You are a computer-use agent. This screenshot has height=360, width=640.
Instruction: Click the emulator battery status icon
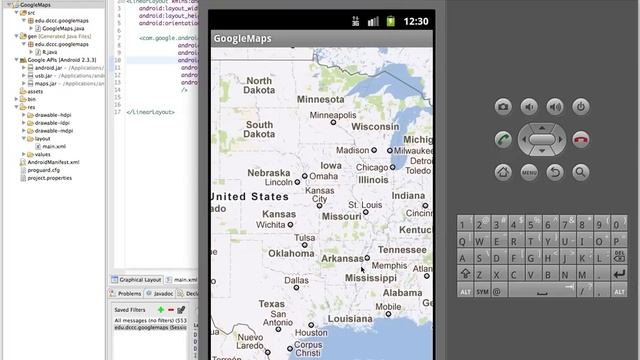pyautogui.click(x=391, y=21)
